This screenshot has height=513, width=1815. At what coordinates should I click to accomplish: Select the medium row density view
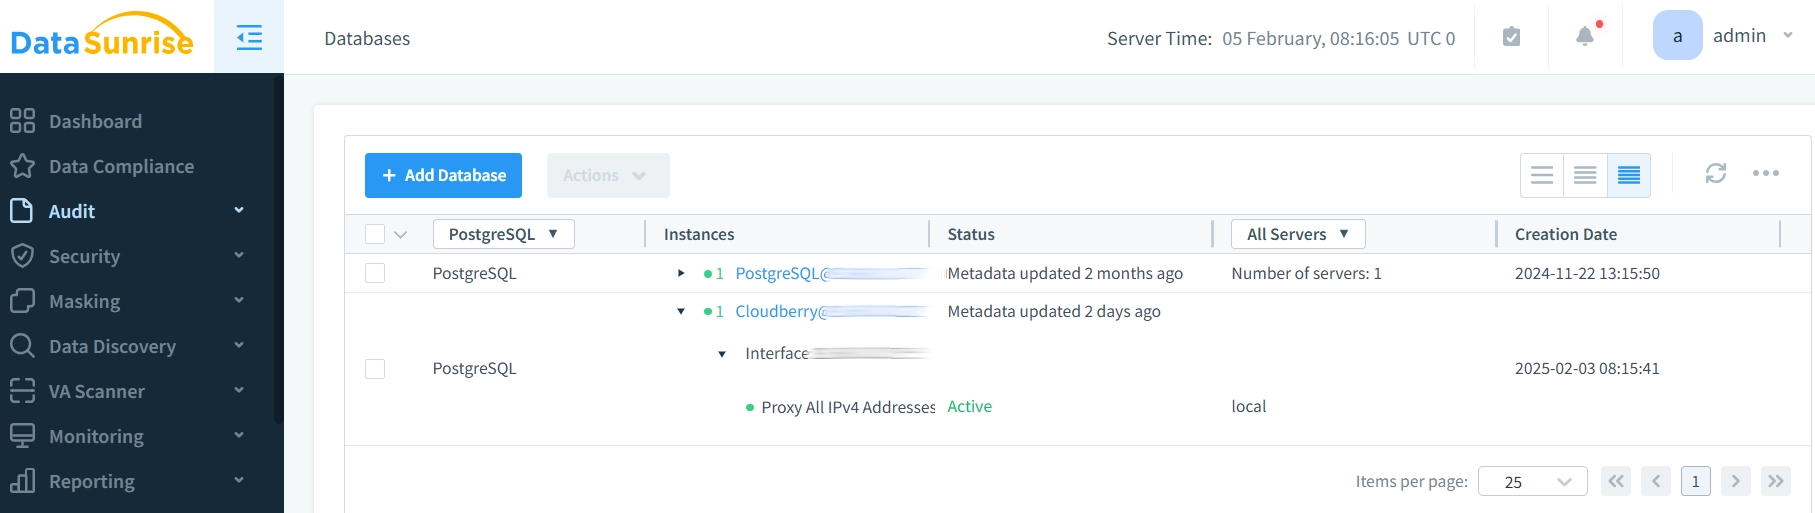(x=1585, y=176)
